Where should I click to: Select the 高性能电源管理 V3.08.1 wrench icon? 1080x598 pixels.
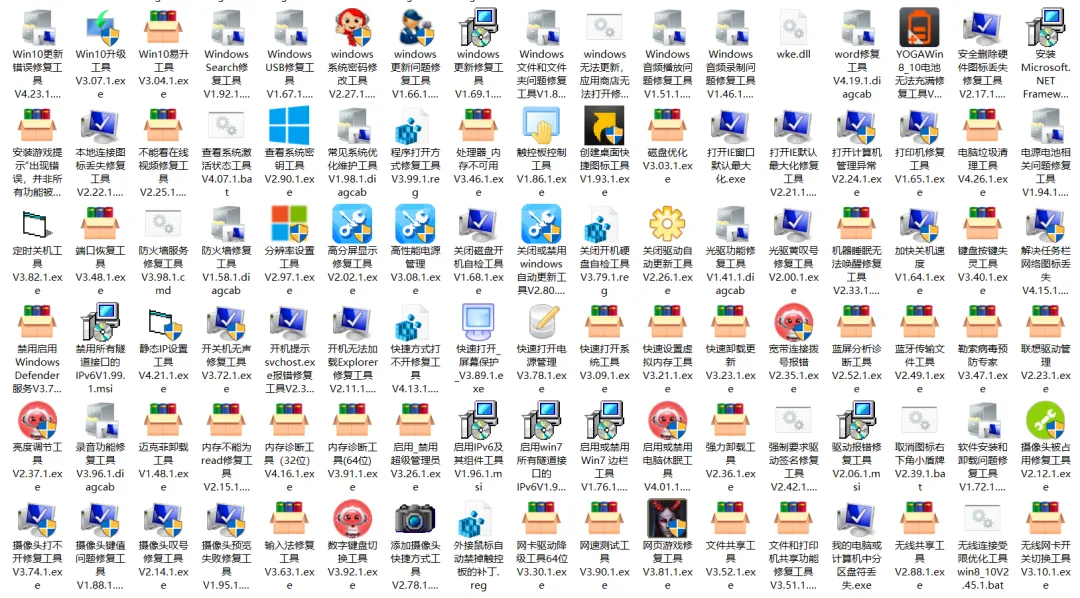click(x=415, y=225)
